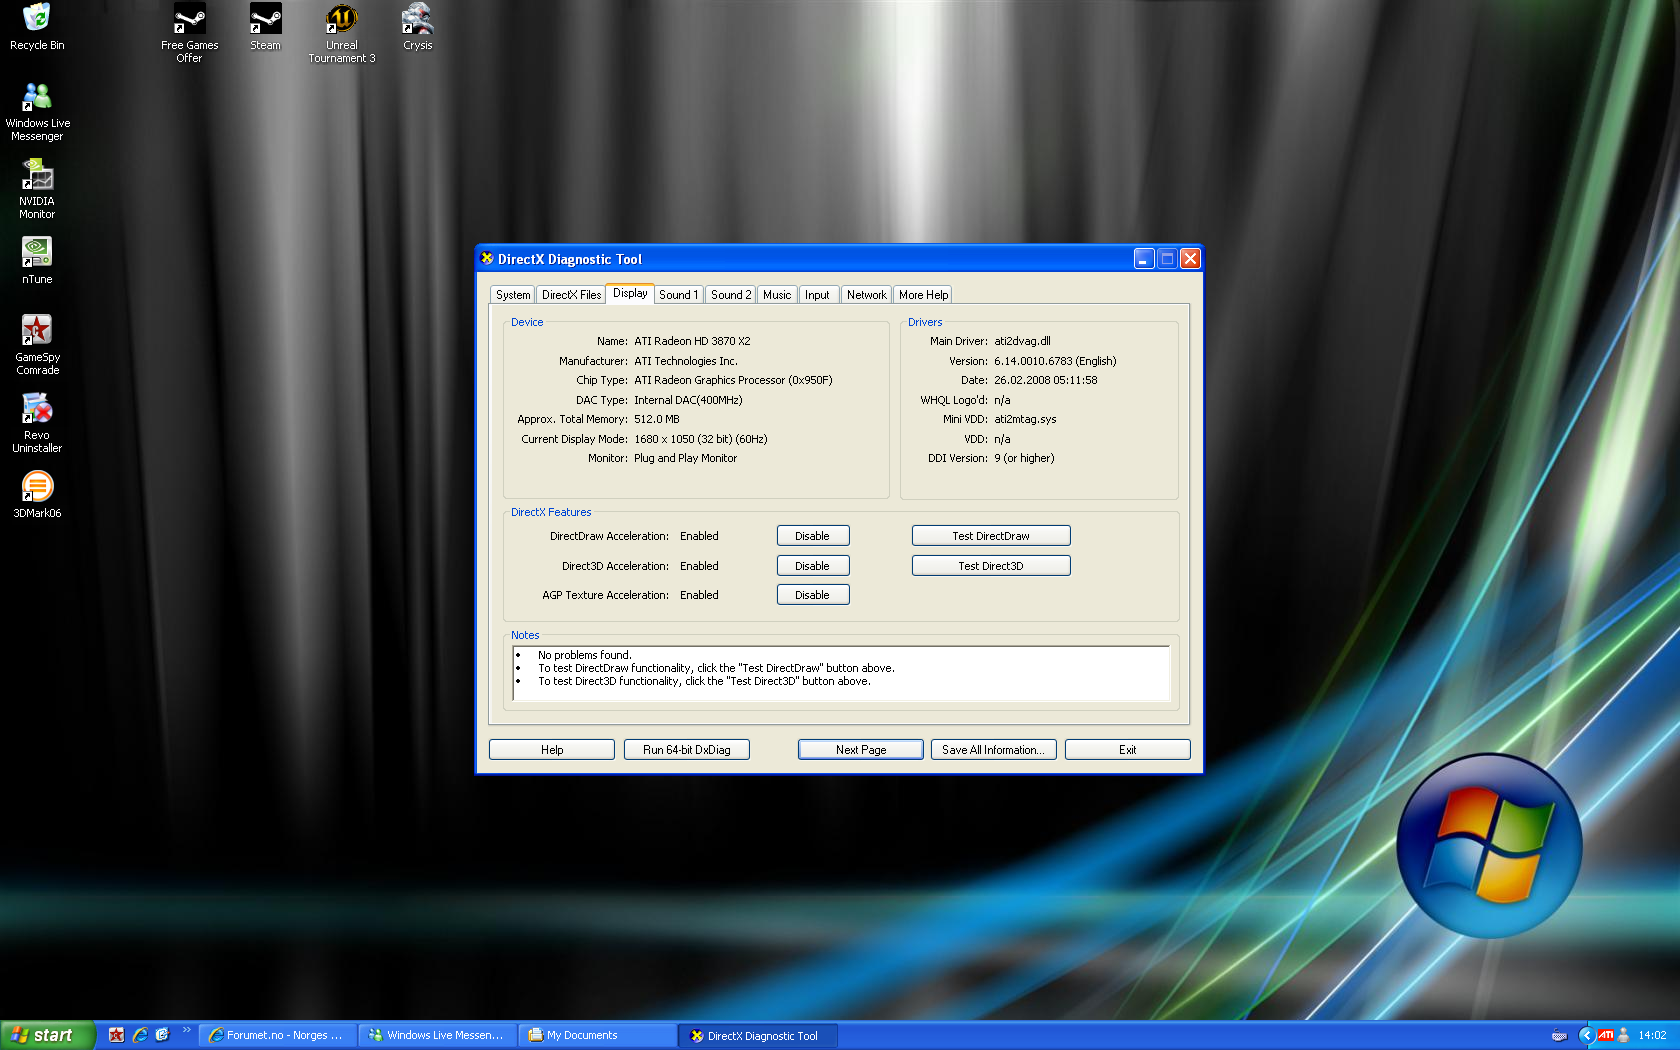Open the Sound 1 tab
This screenshot has height=1050, width=1680.
(x=678, y=295)
